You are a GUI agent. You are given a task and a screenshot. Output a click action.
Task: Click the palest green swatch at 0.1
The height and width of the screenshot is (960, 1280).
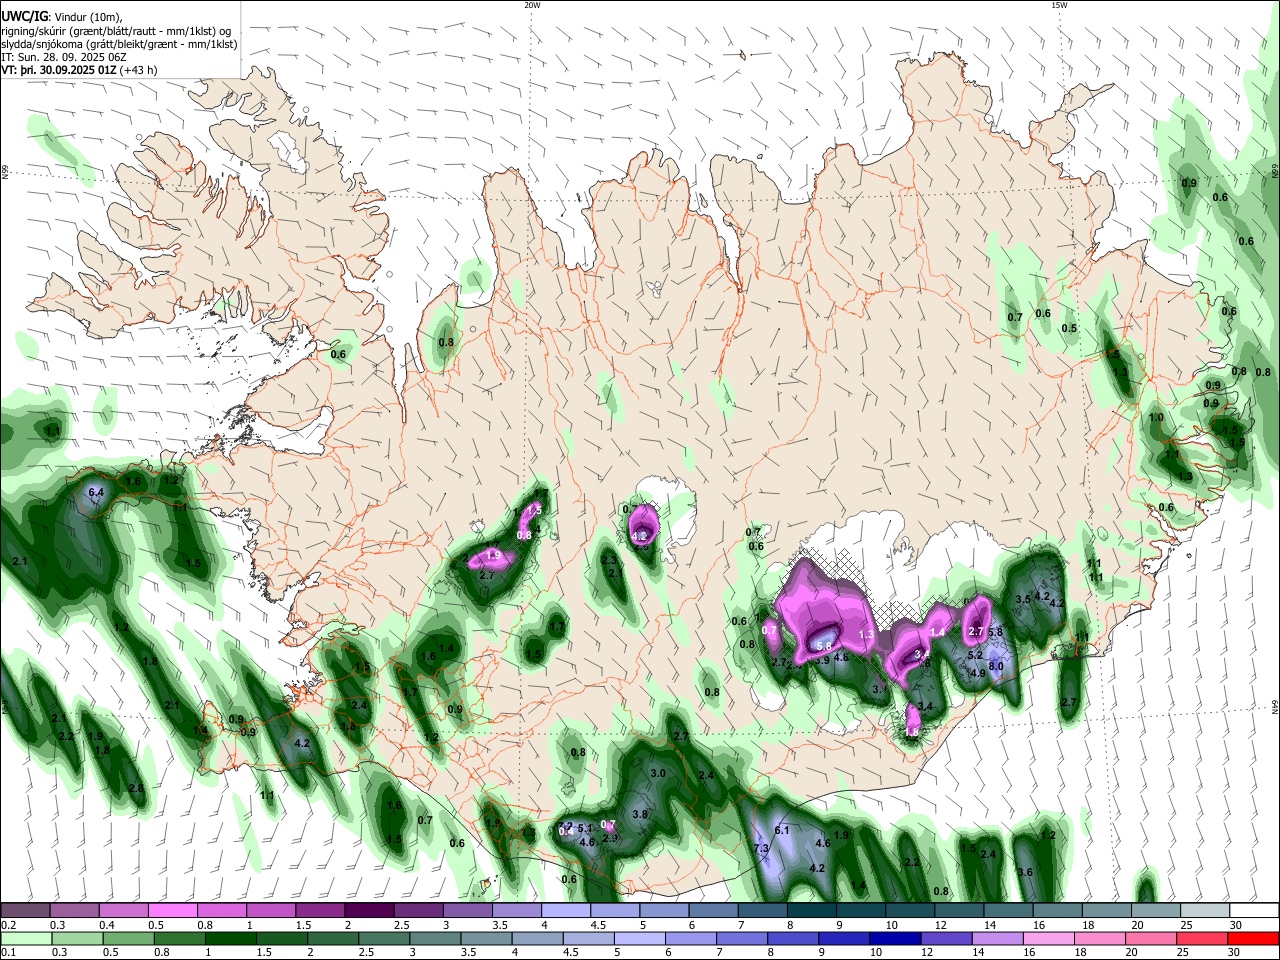point(26,938)
